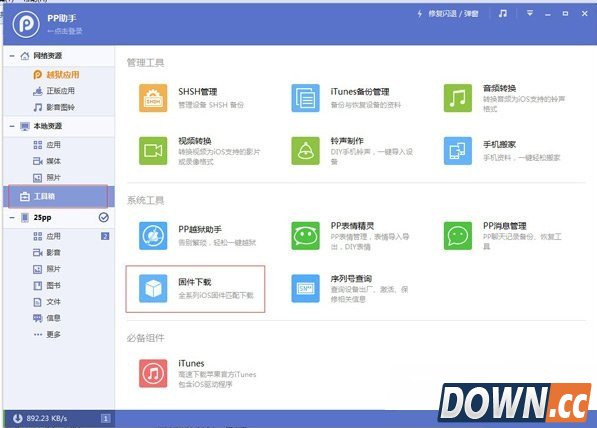Click 更多 to show more items

coord(47,334)
